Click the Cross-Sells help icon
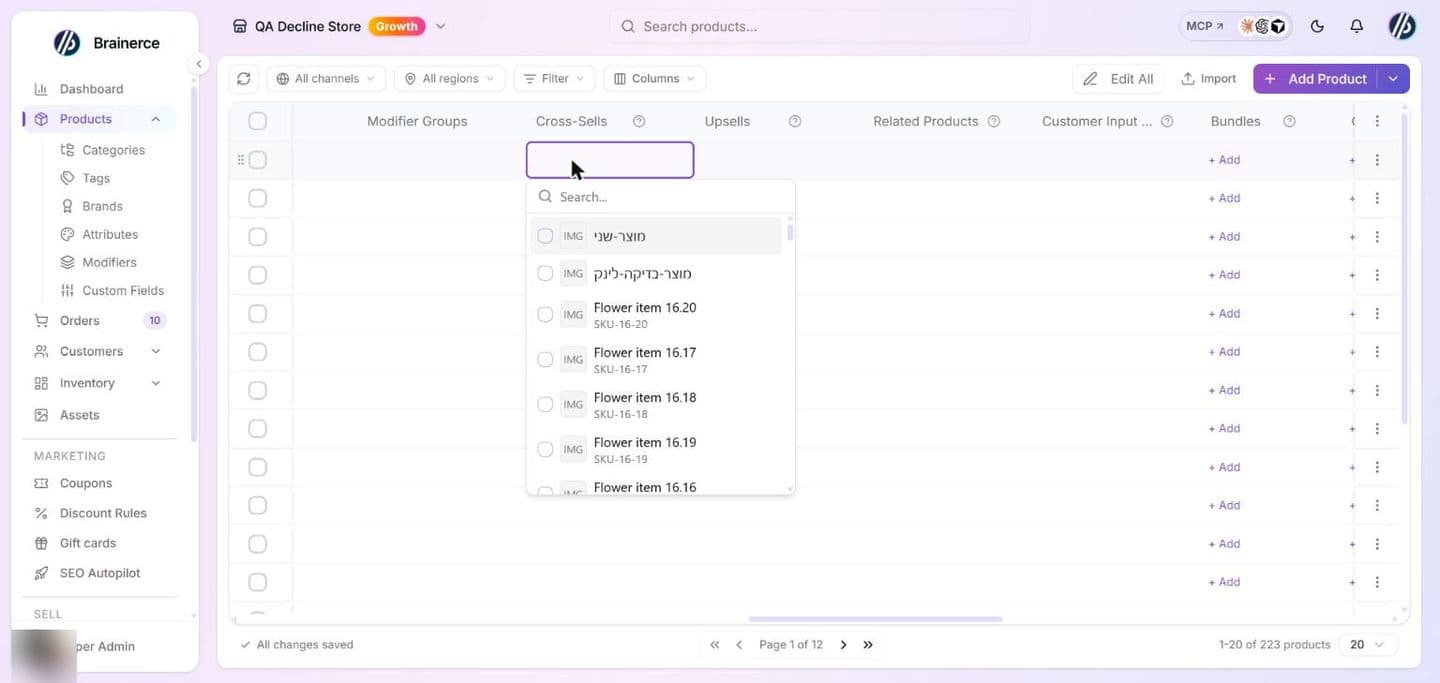Viewport: 1440px width, 683px height. click(639, 121)
